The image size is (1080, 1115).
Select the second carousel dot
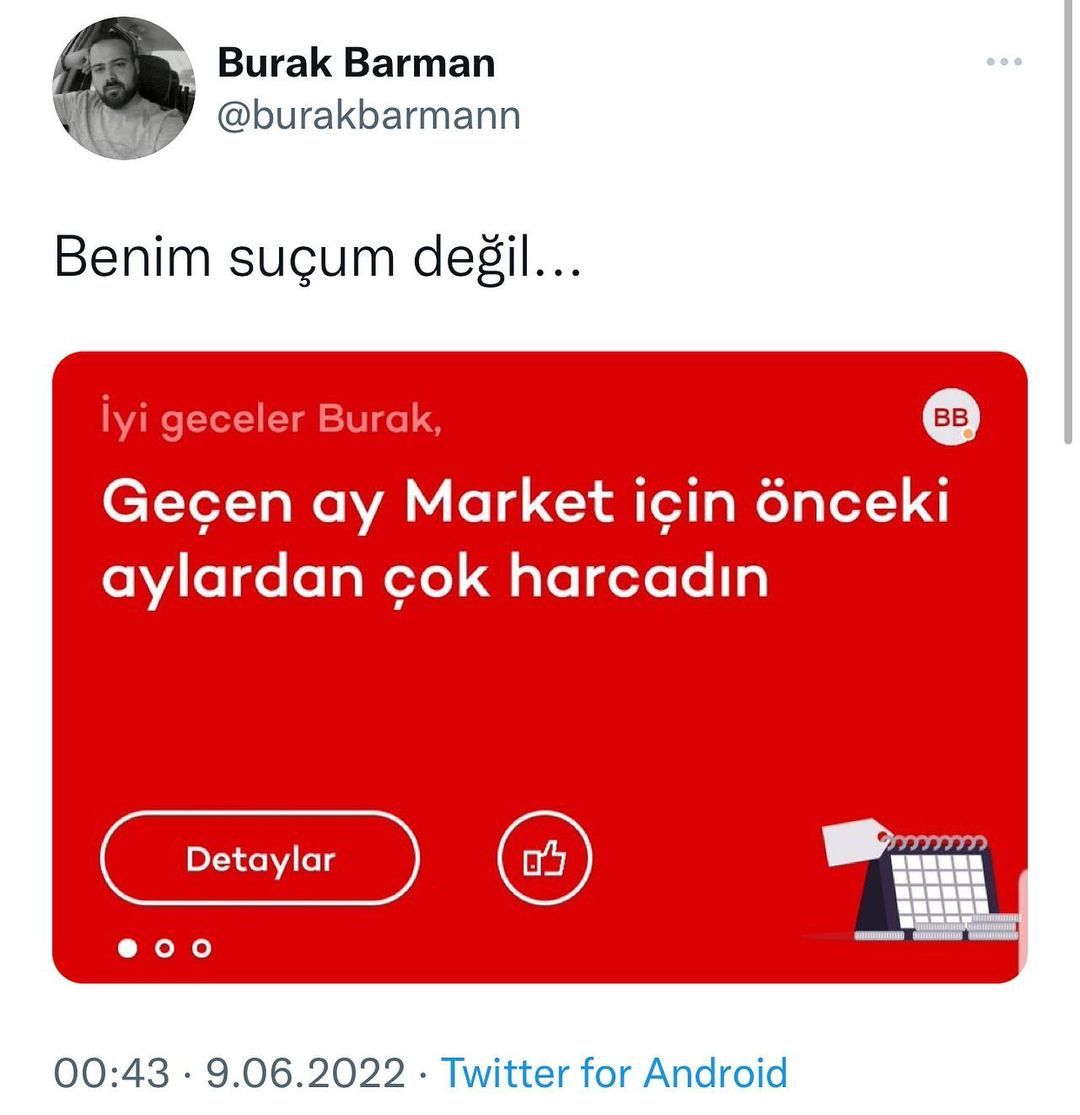(164, 948)
